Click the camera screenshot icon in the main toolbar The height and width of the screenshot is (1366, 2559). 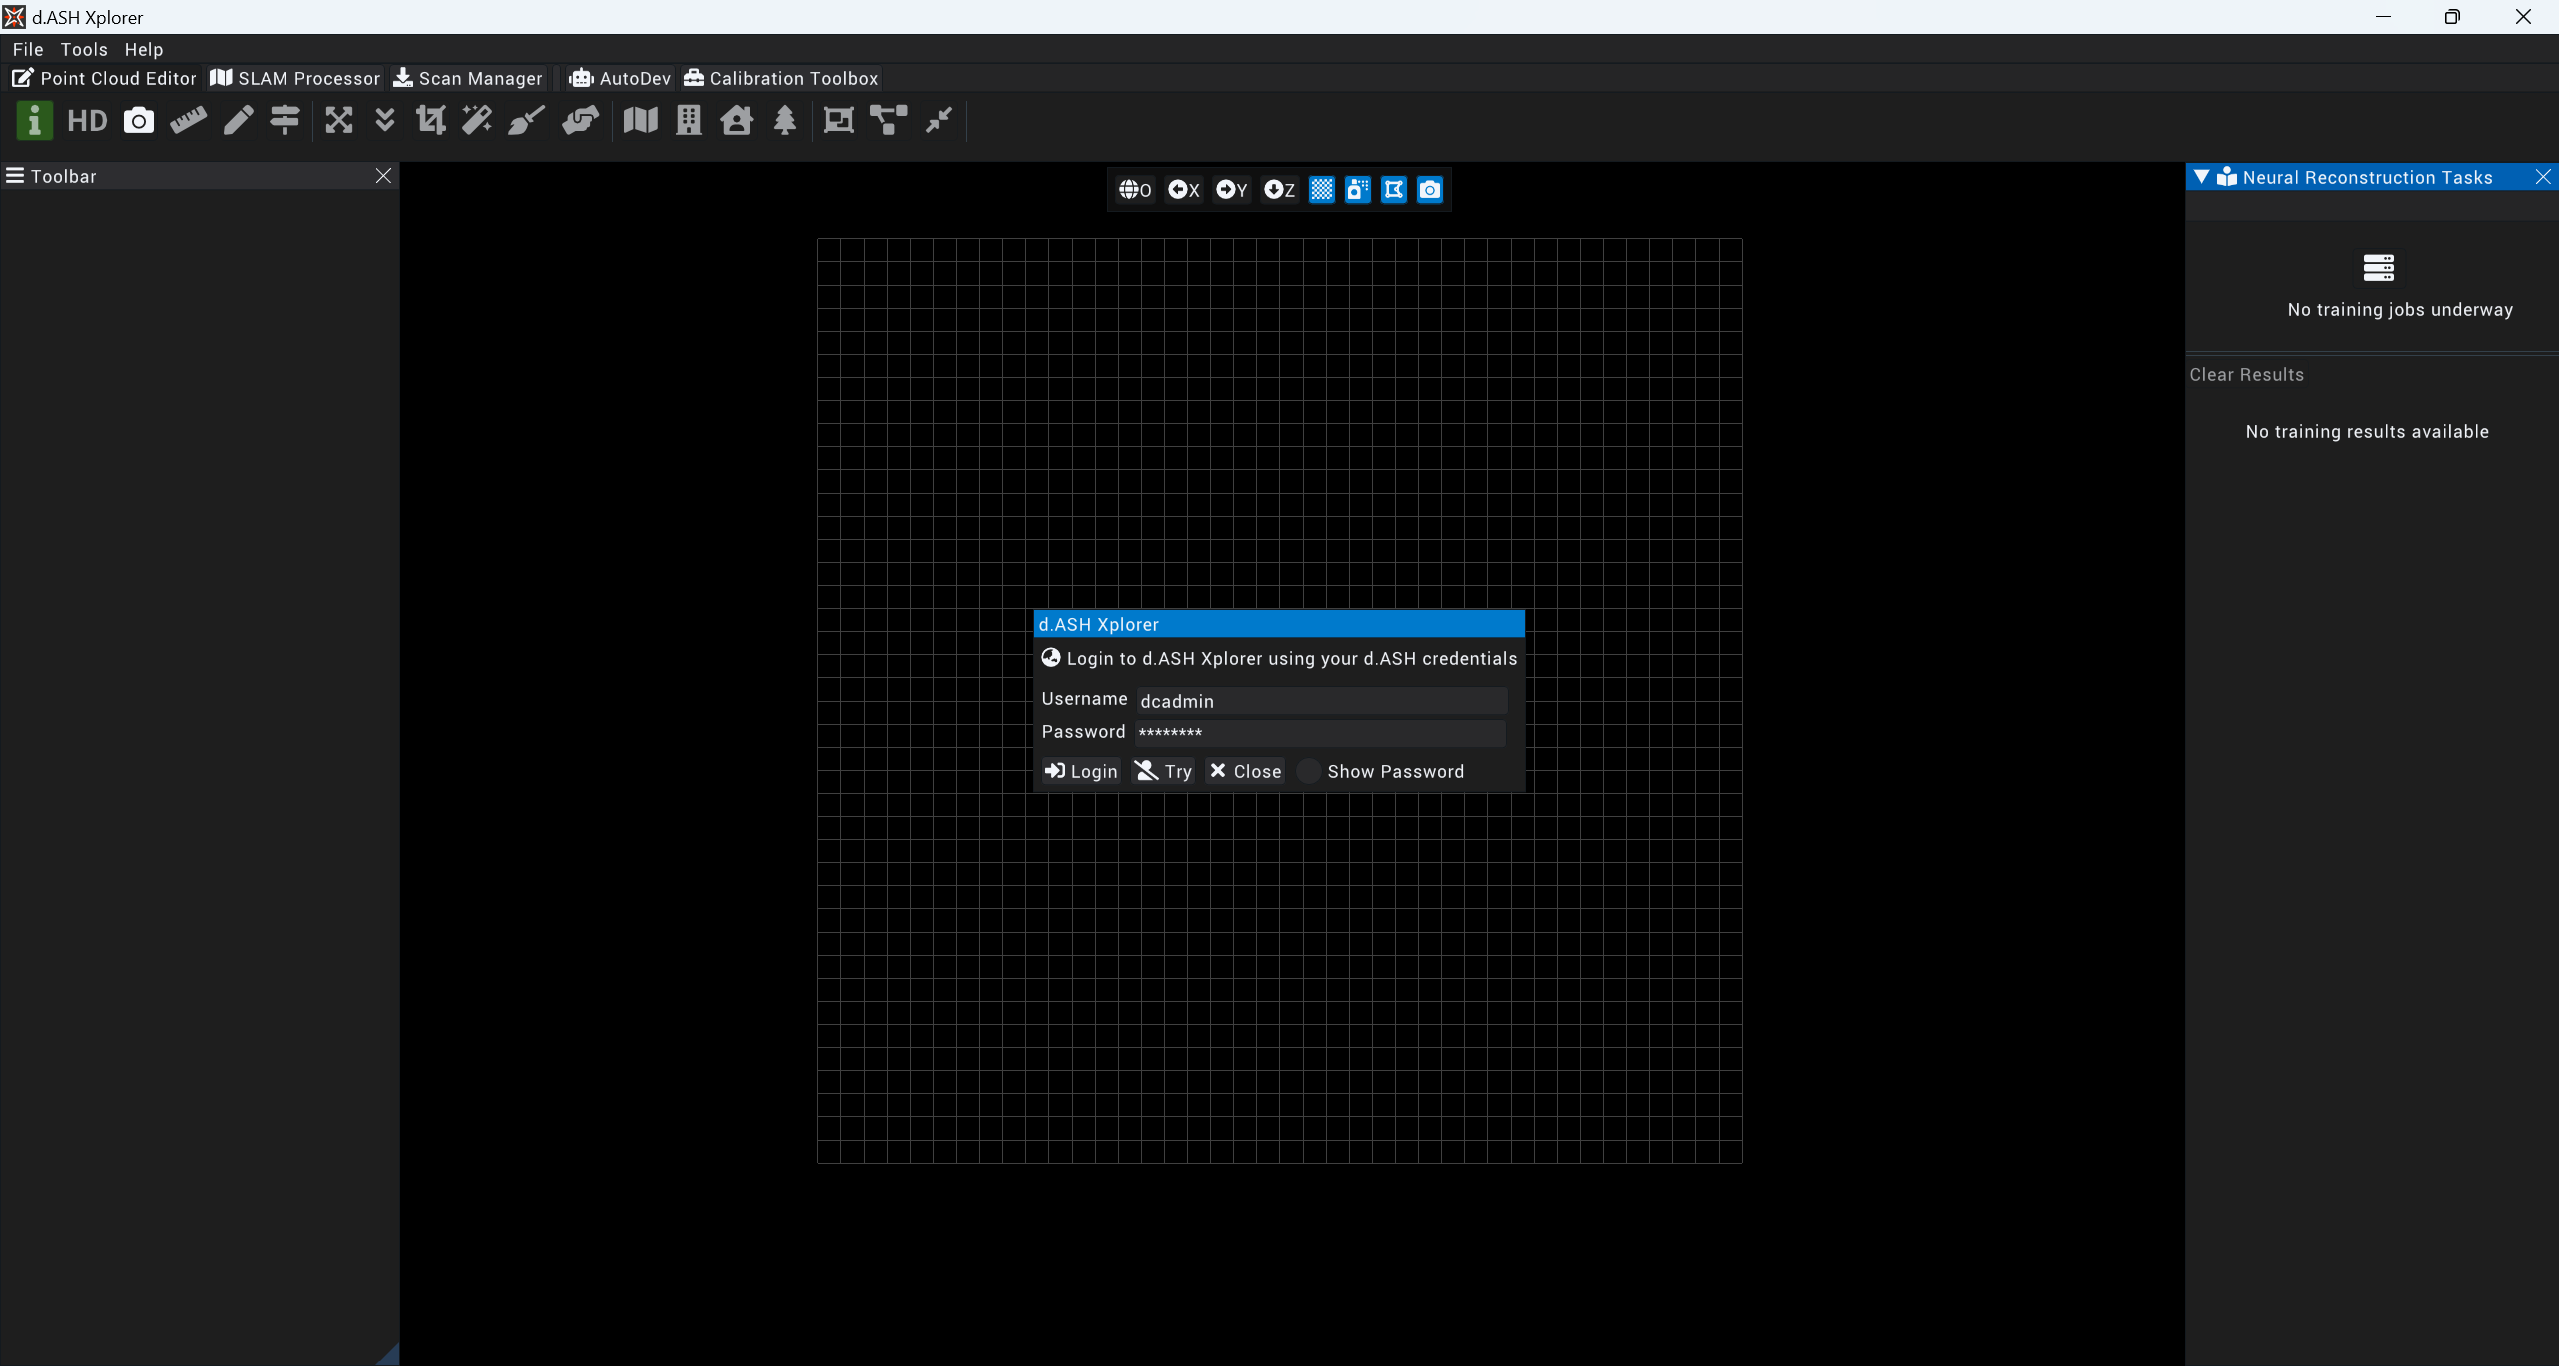(x=139, y=121)
